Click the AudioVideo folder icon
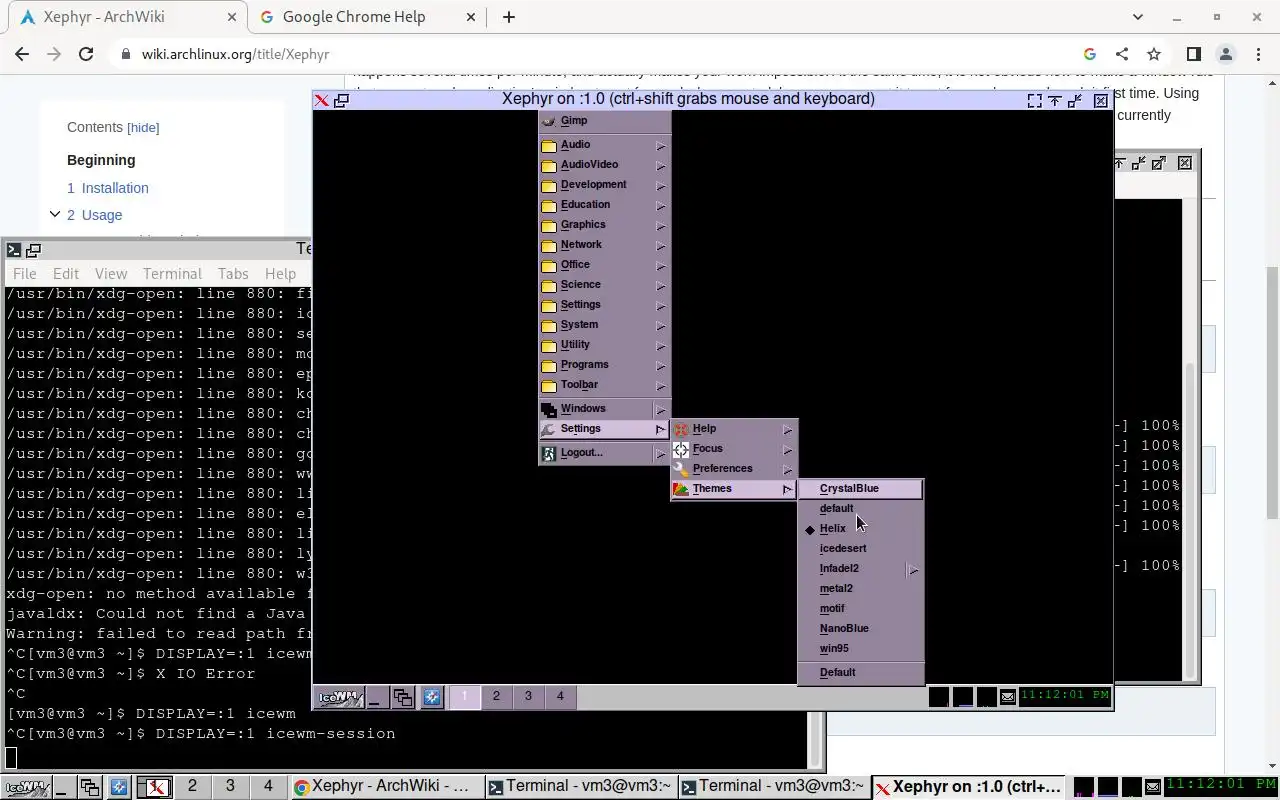This screenshot has width=1280, height=800. point(549,165)
